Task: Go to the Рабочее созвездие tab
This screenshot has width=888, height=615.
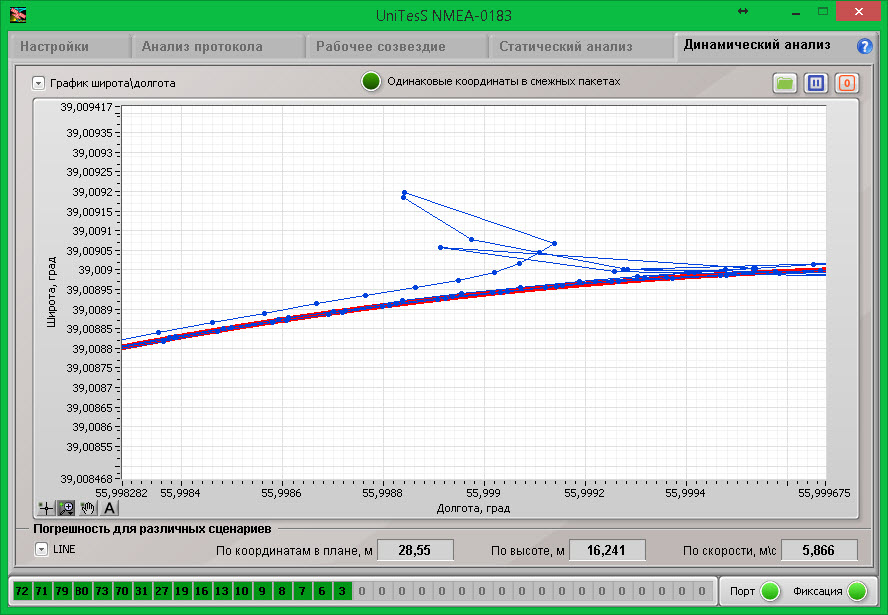Action: [x=381, y=46]
